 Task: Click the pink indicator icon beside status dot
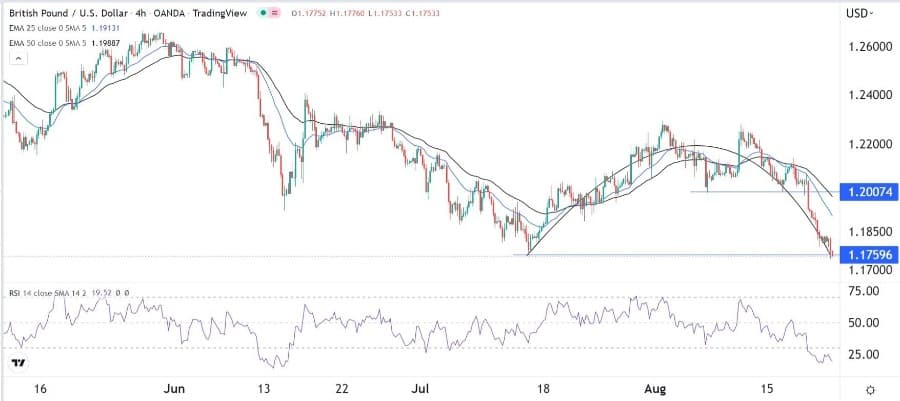point(274,14)
